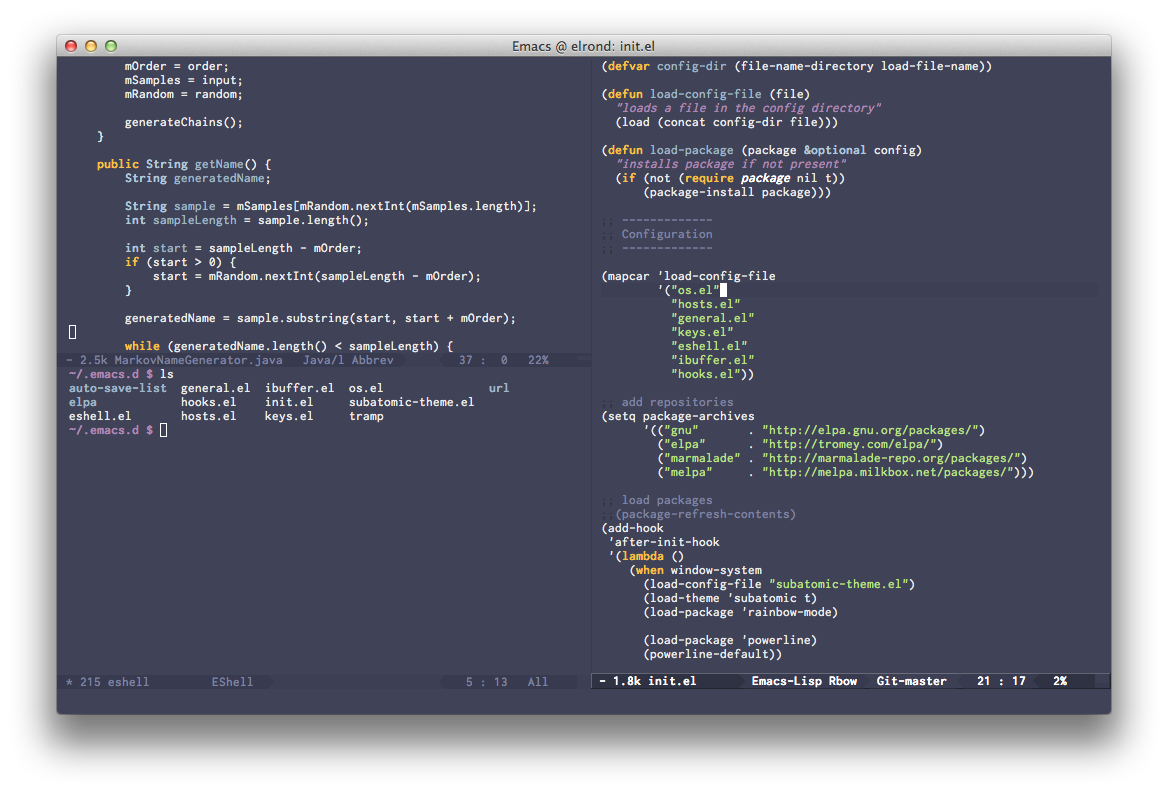The image size is (1168, 793).
Task: Click "ibuffer.el" string in config list
Action: [x=713, y=360]
